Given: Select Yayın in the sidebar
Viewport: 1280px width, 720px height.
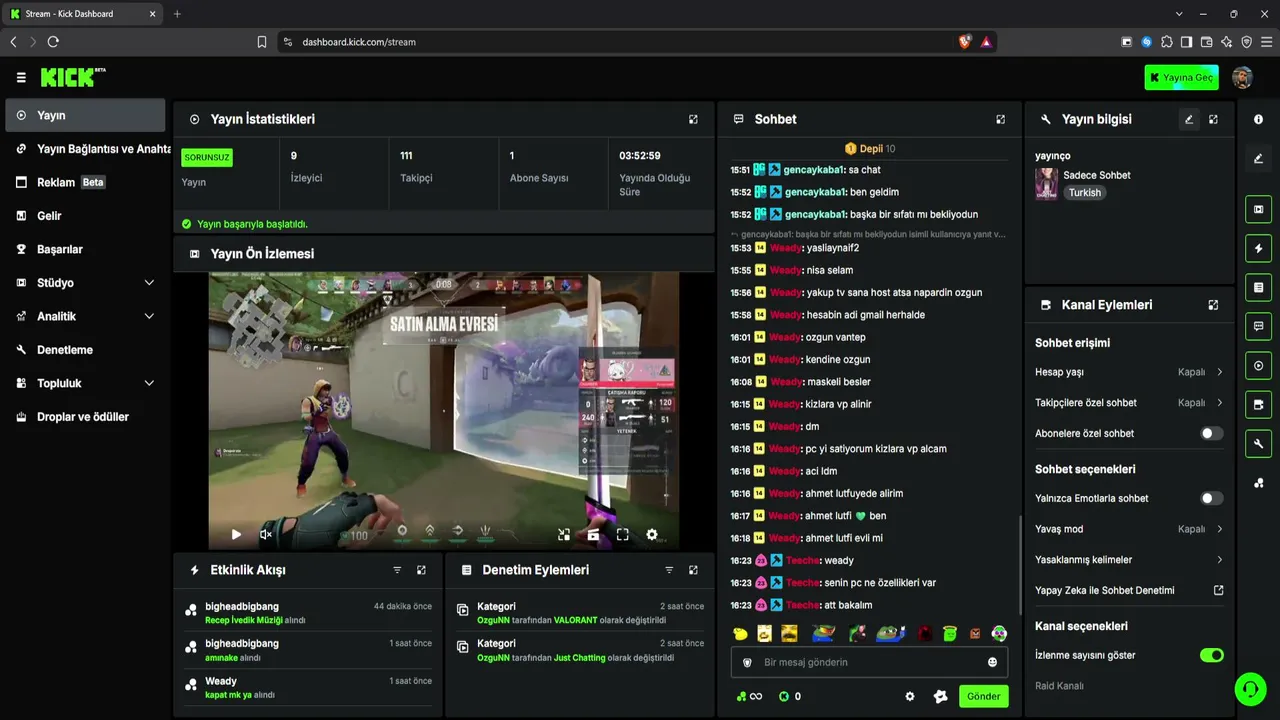Looking at the screenshot, I should pos(85,115).
